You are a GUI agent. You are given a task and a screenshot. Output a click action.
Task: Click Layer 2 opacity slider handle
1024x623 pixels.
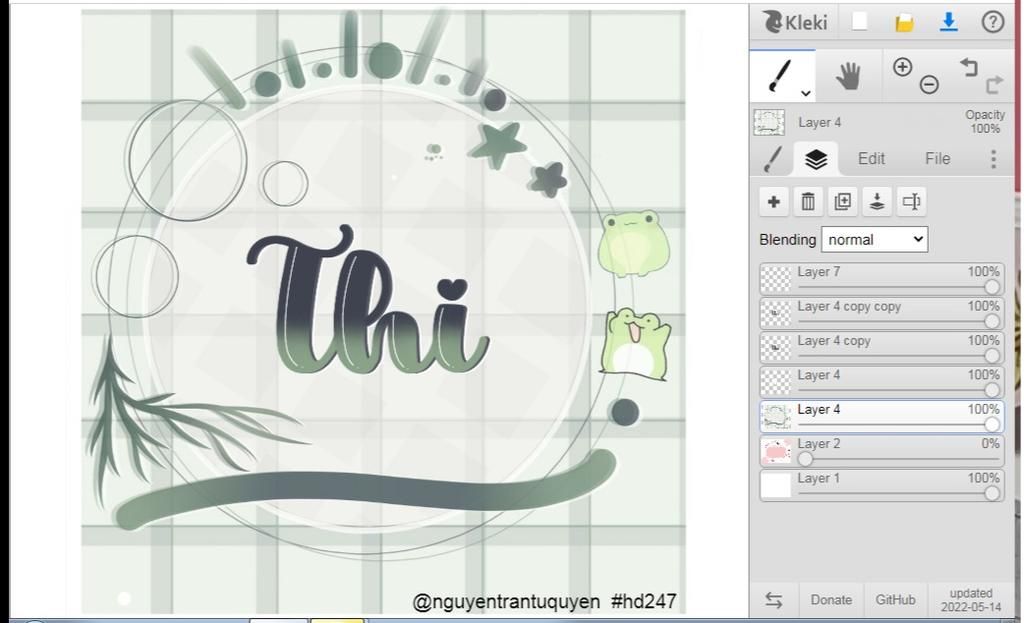pyautogui.click(x=806, y=458)
